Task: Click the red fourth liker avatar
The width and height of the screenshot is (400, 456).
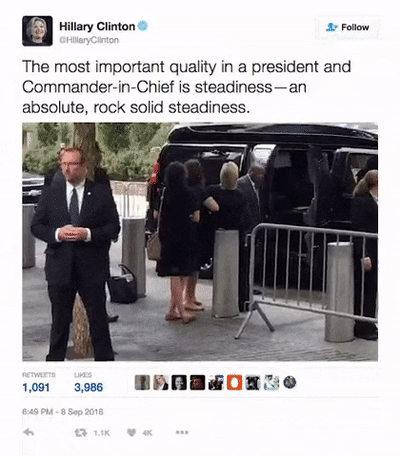Action: pos(198,383)
